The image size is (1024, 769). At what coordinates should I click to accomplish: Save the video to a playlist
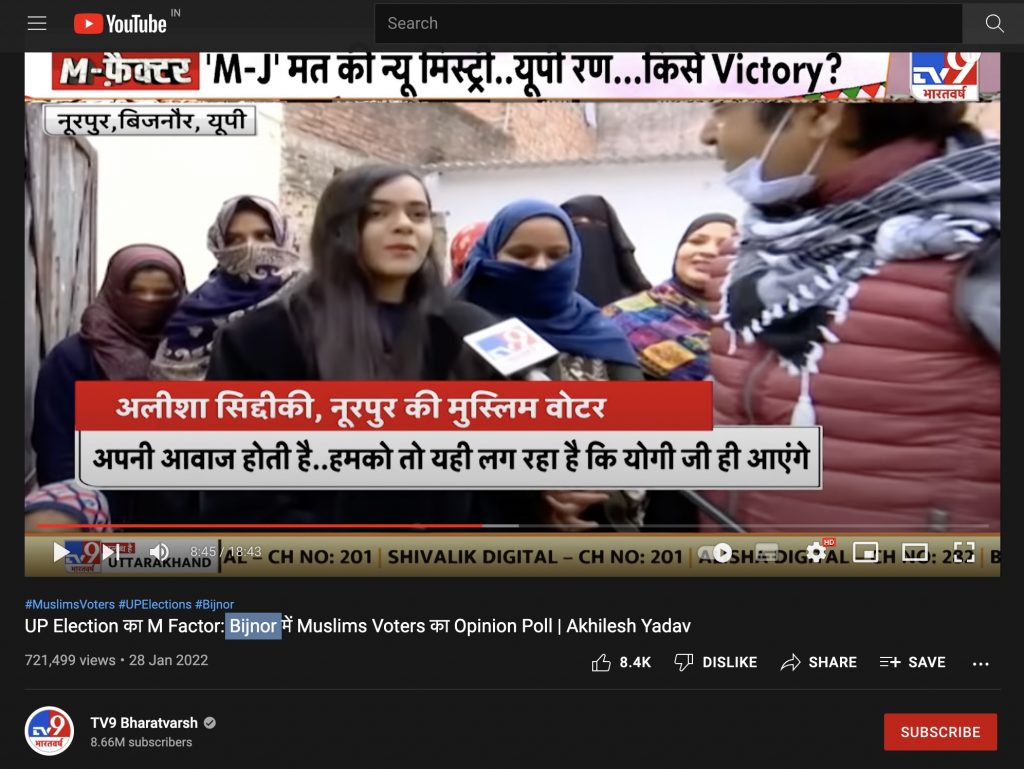pyautogui.click(x=912, y=663)
